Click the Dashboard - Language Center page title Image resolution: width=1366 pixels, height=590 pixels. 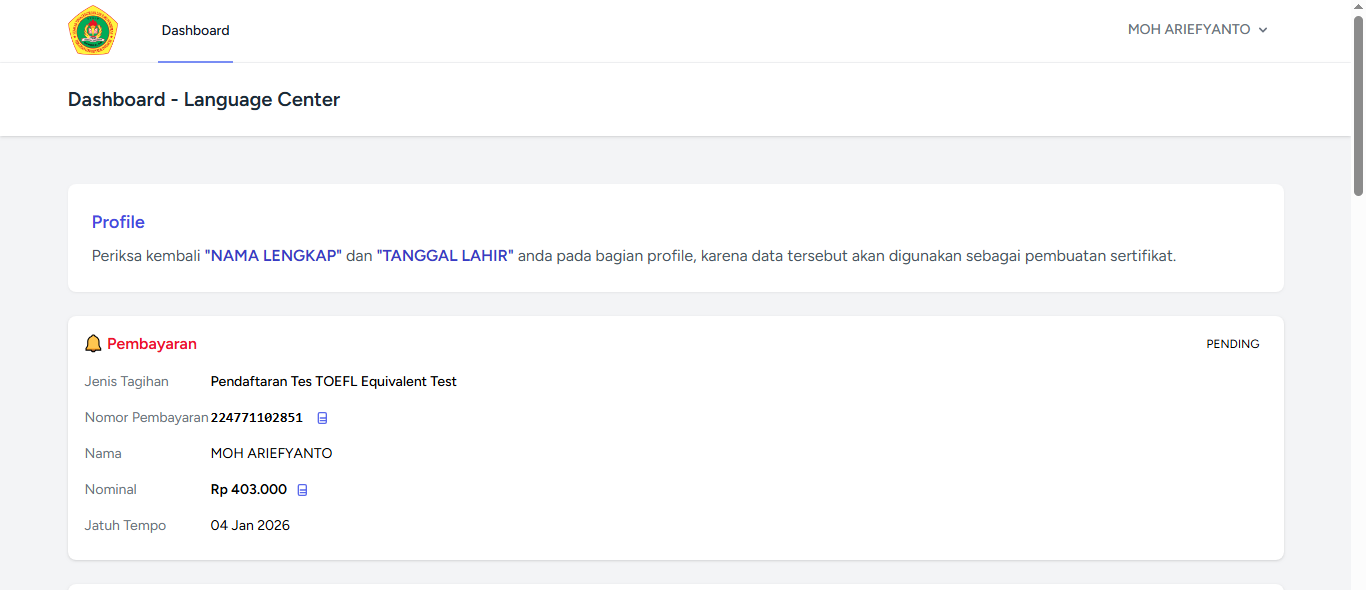(204, 100)
